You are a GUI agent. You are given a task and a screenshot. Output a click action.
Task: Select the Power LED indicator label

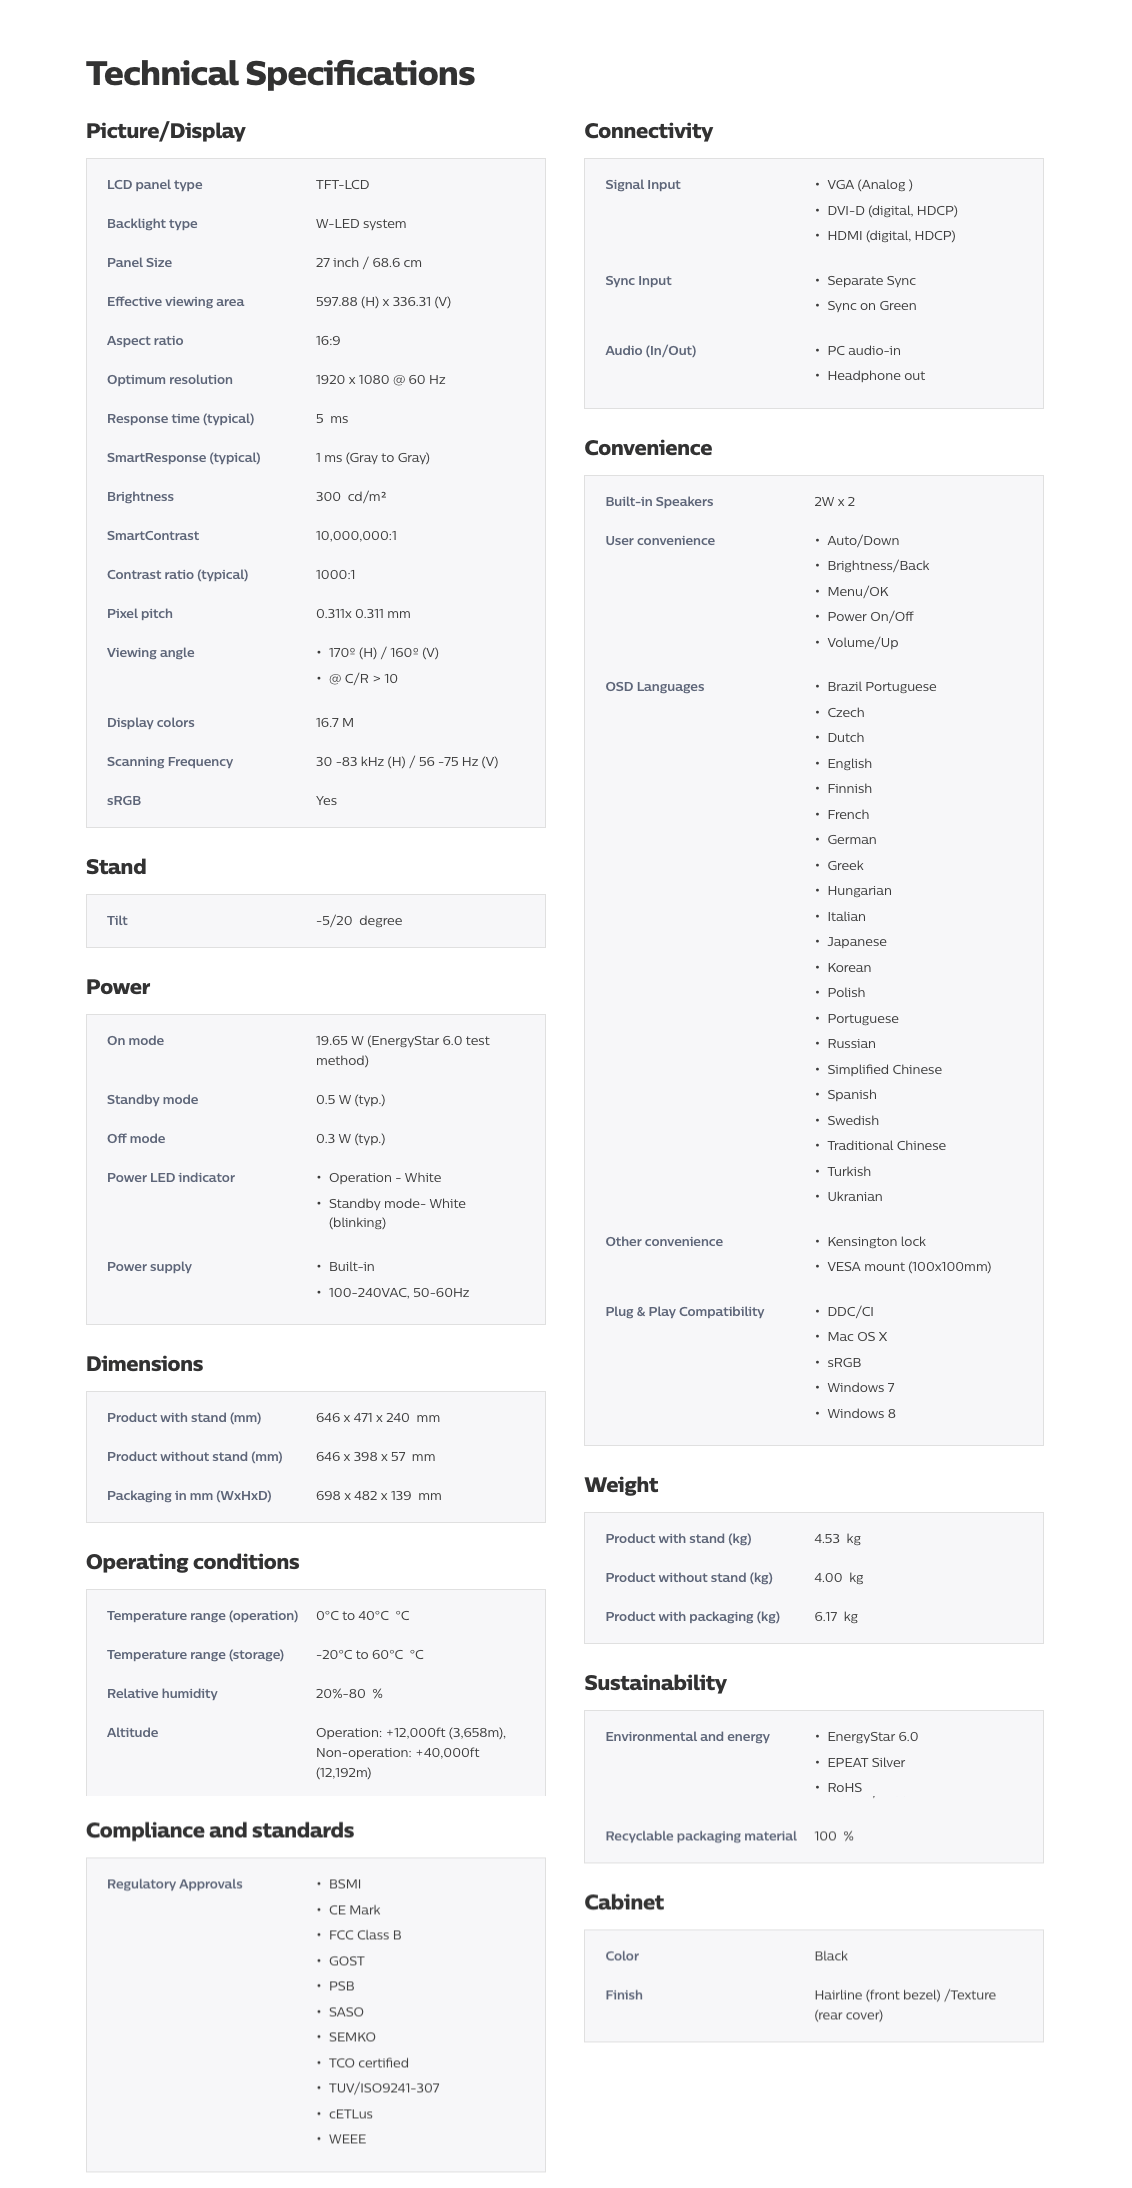[171, 1178]
